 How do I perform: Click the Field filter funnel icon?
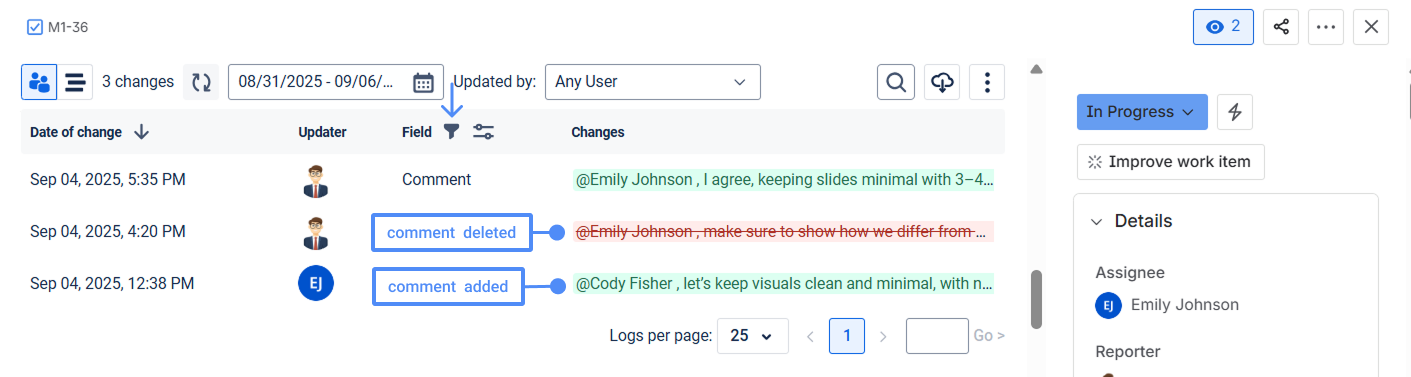point(451,131)
